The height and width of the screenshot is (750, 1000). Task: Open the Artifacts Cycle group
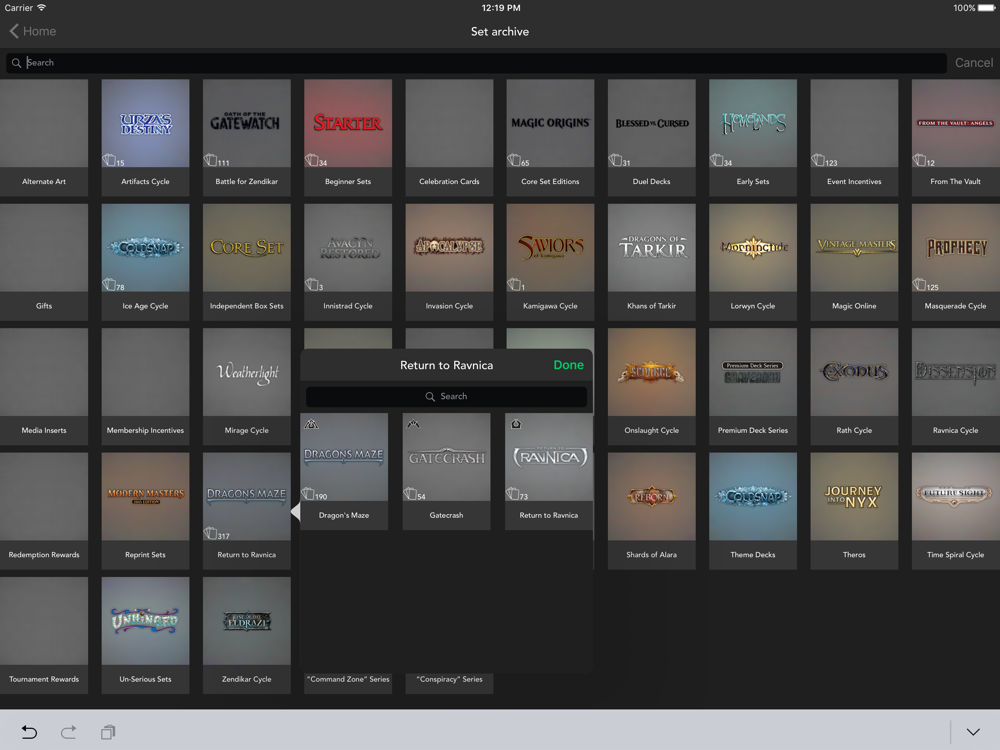click(145, 138)
